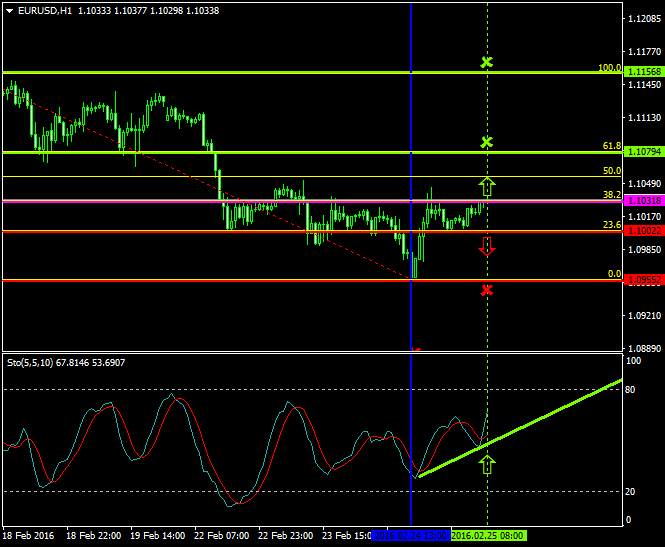Screen dimensions: 665x547
Task: Select the blue date label on time axis
Action: 410,536
